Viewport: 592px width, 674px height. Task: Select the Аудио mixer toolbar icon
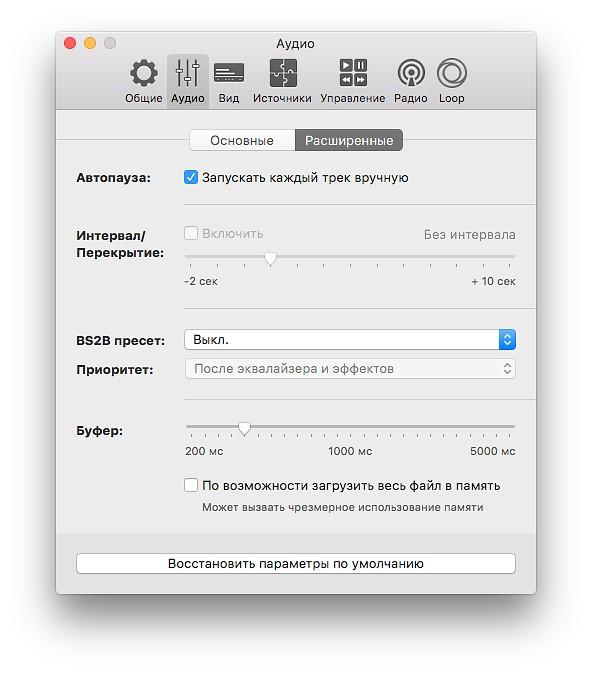(x=187, y=81)
